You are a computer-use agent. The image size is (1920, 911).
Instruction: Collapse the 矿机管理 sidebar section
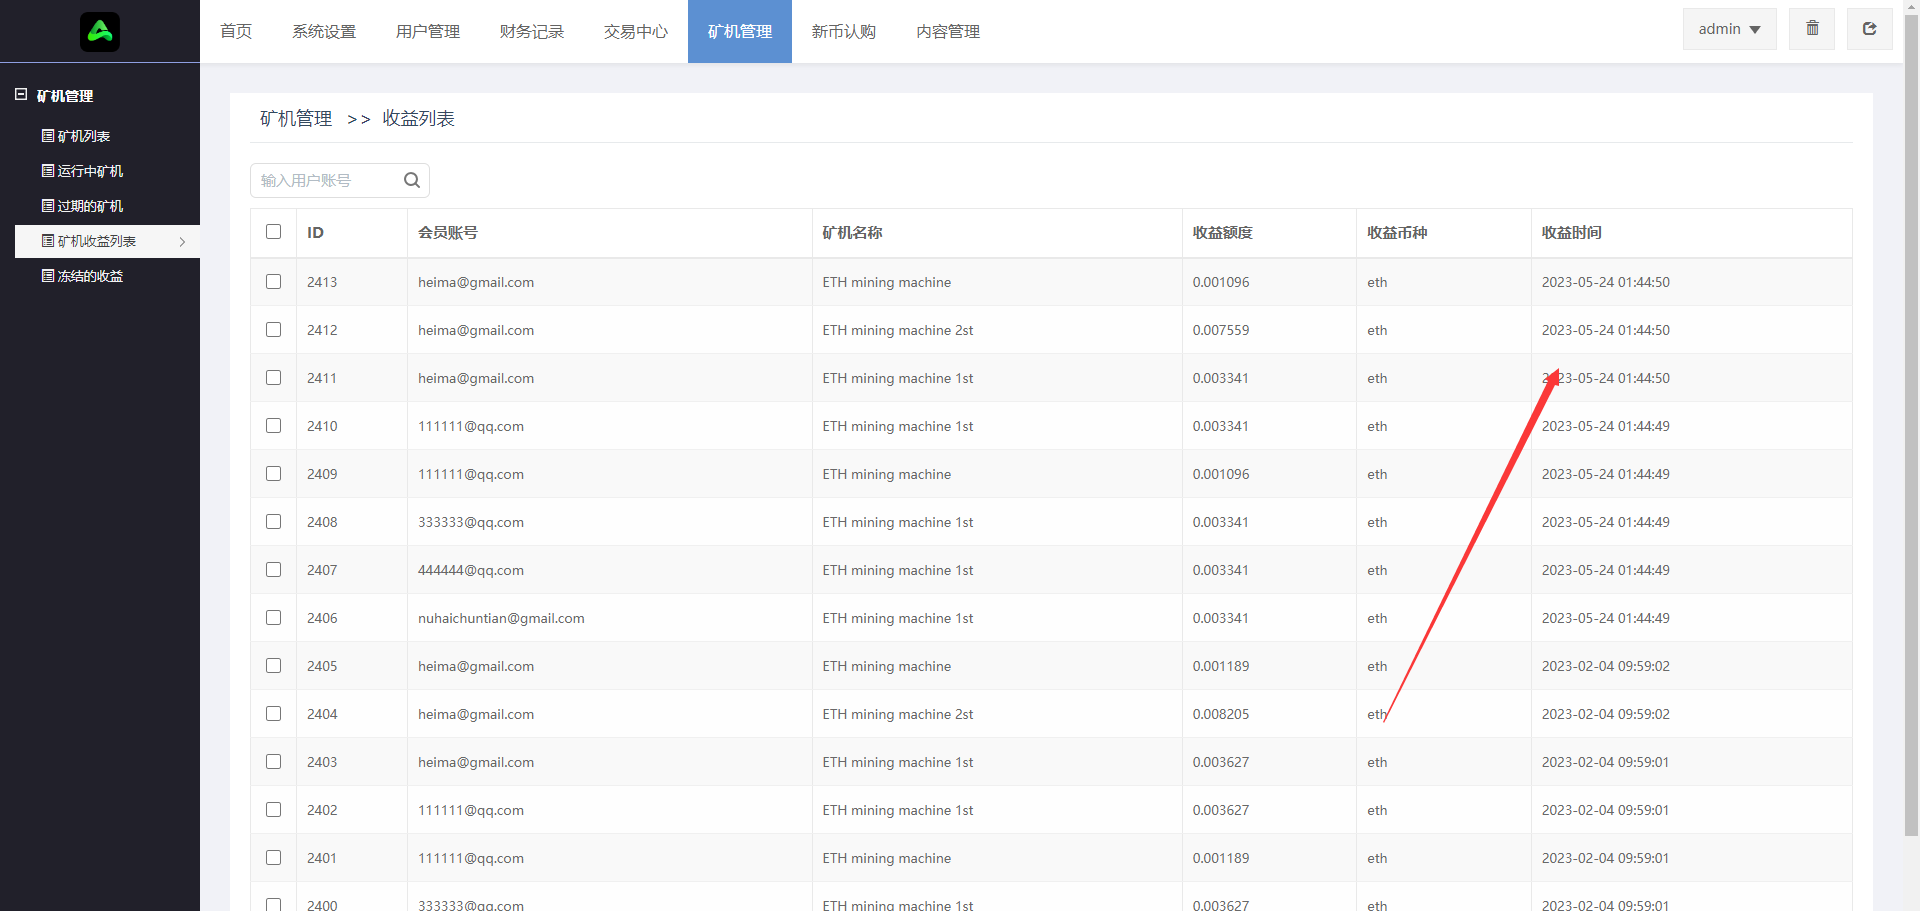pyautogui.click(x=21, y=95)
